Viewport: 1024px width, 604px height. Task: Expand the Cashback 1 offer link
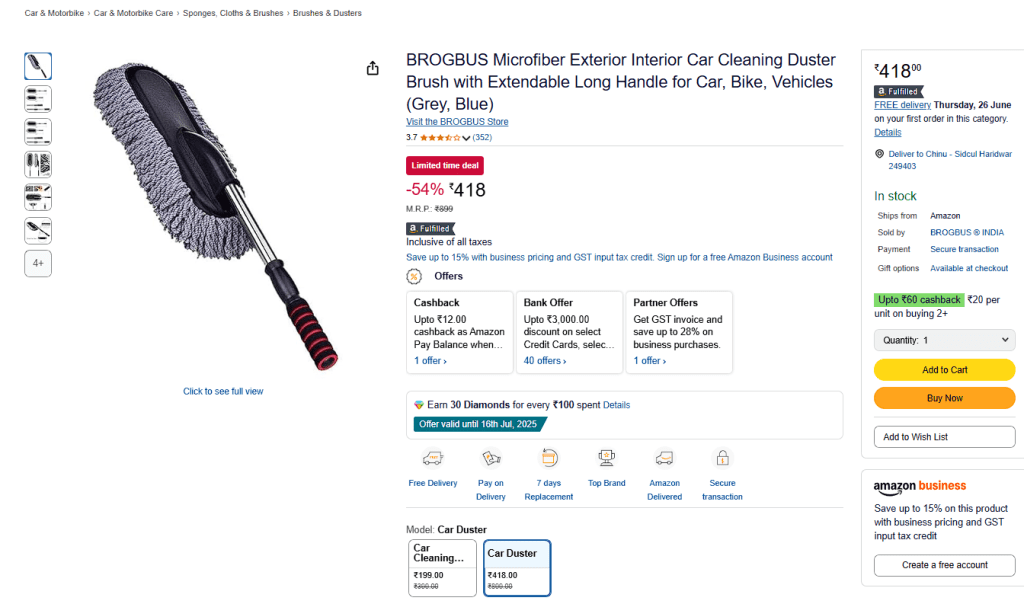click(430, 361)
